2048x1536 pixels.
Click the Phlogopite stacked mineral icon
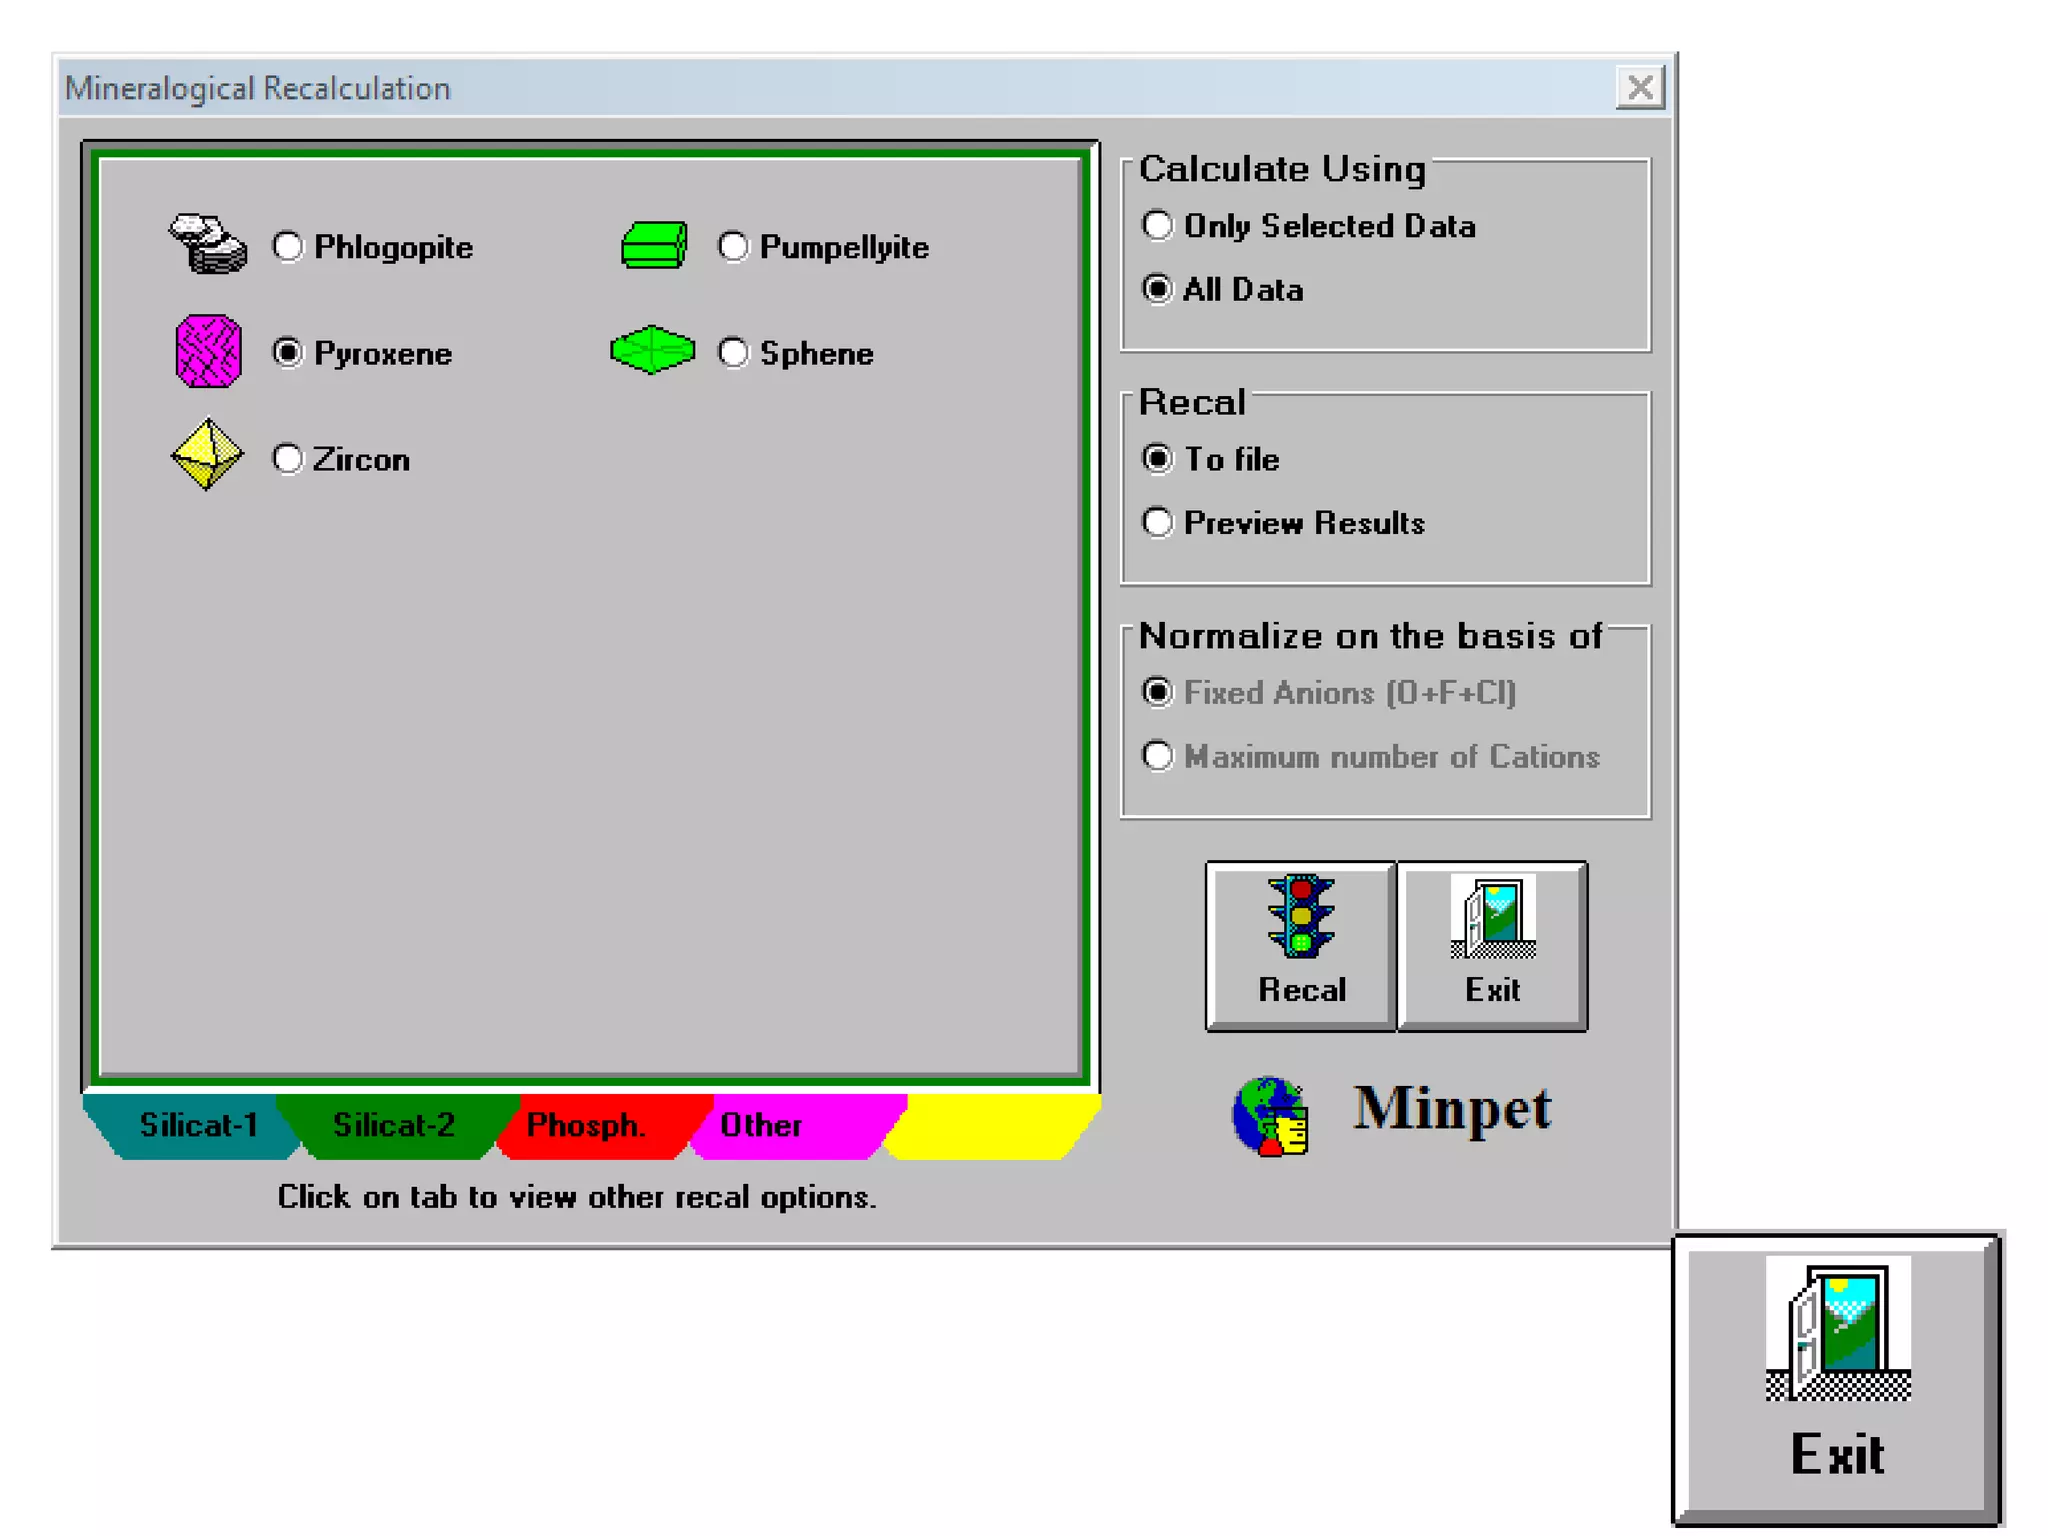(207, 244)
